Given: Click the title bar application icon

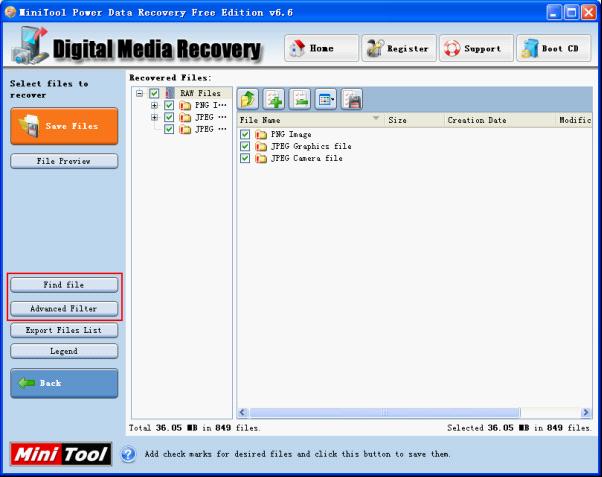Looking at the screenshot, I should pos(10,12).
